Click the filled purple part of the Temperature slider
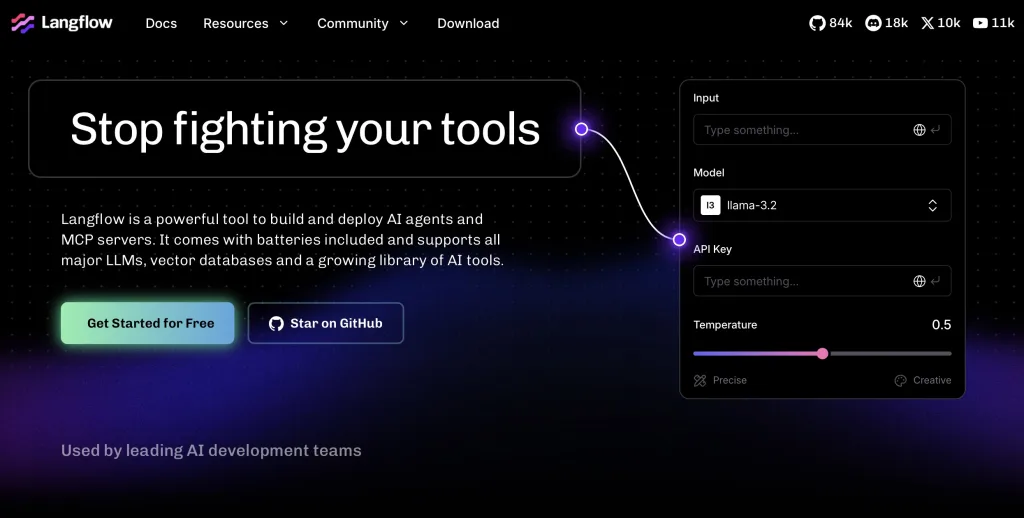1024x518 pixels. pyautogui.click(x=755, y=353)
